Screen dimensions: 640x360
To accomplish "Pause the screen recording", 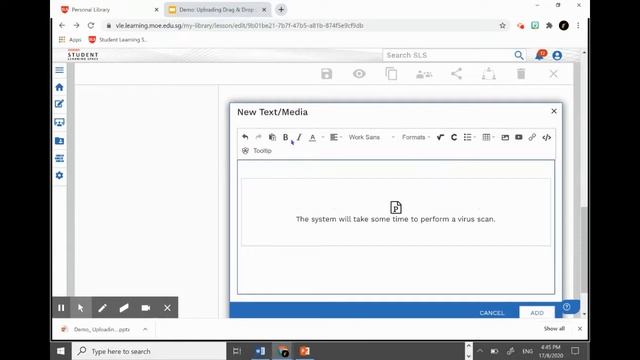I will click(x=61, y=308).
